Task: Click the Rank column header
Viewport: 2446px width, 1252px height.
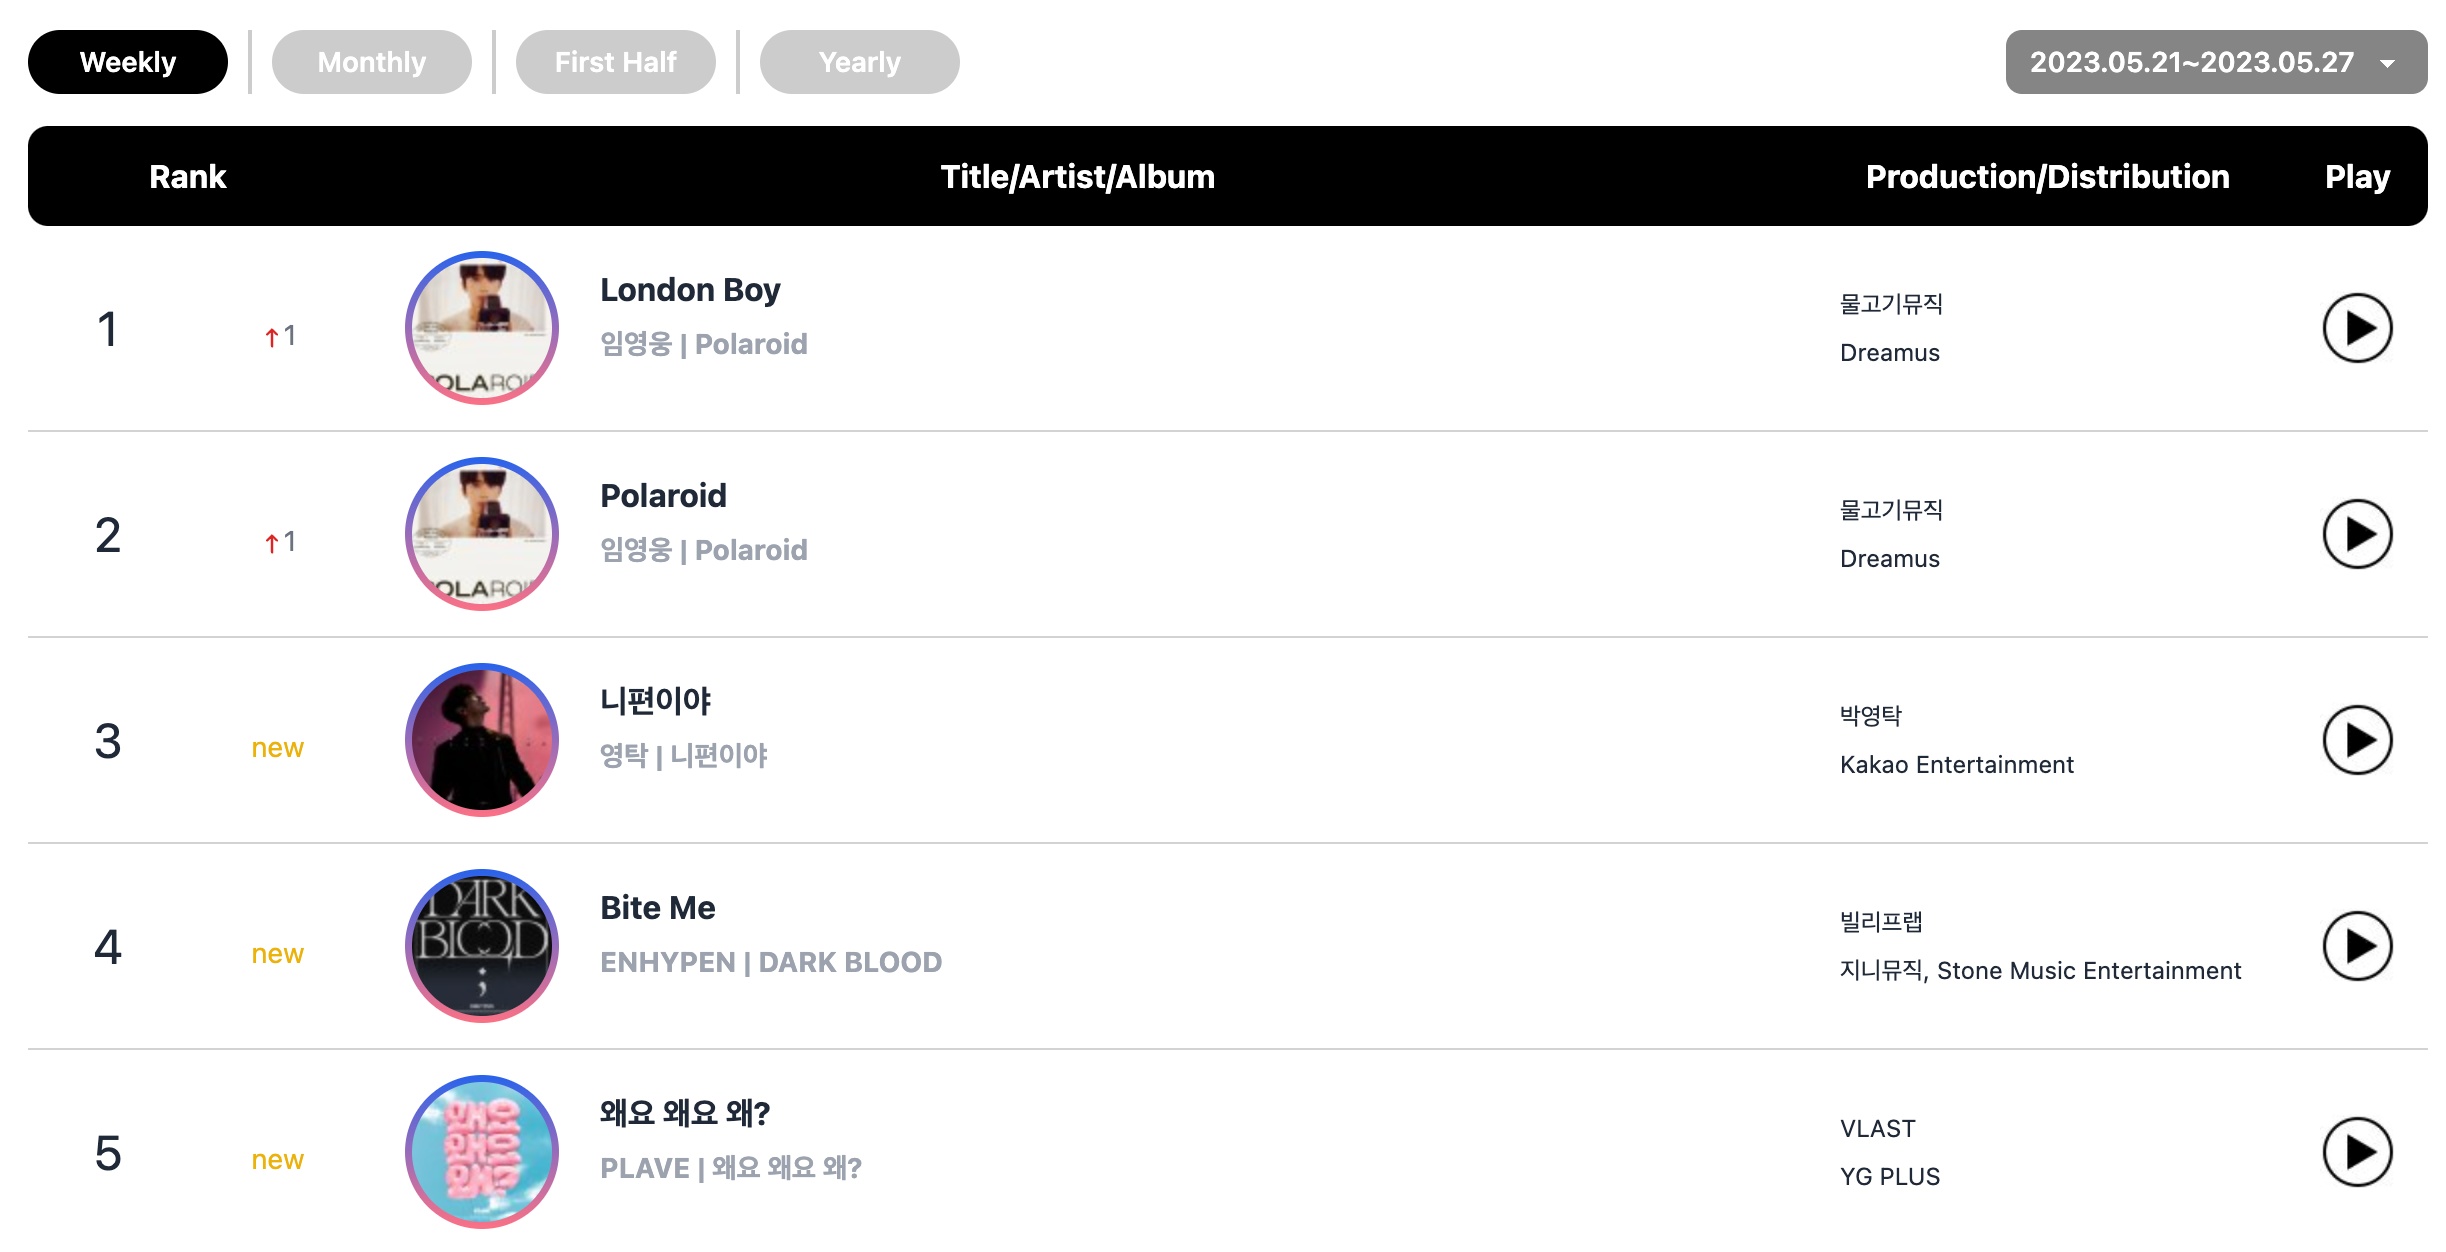Action: click(x=188, y=177)
